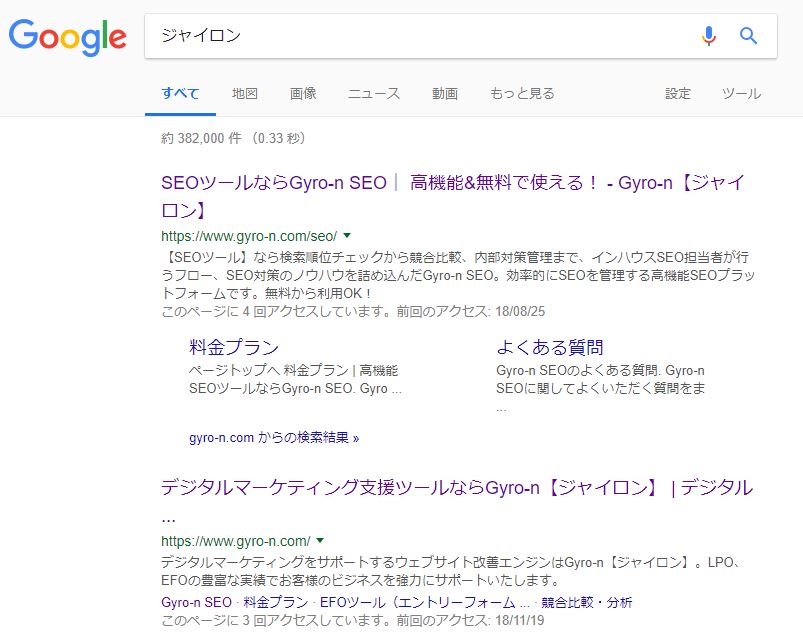The image size is (803, 635).
Task: Switch to the 画像 tab
Action: (303, 93)
